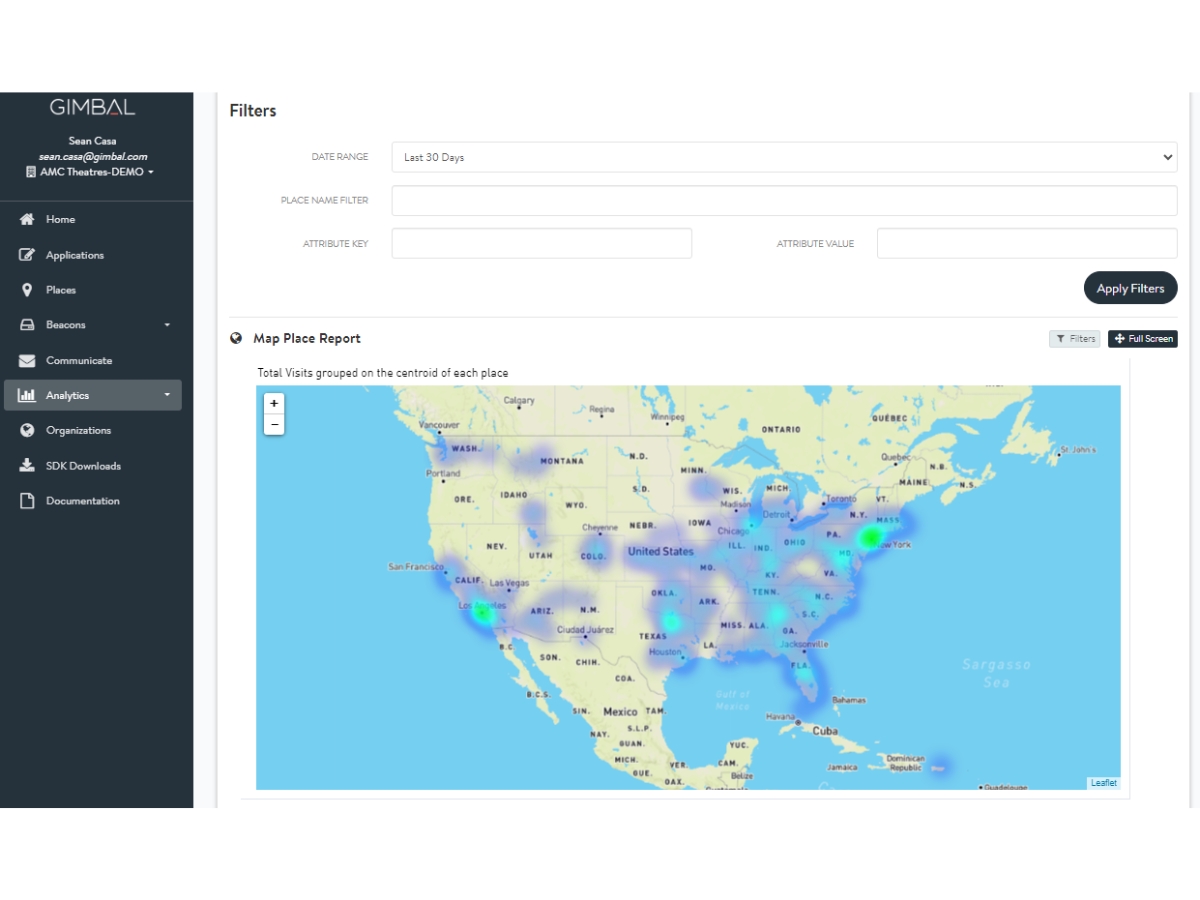Expand the Analytics submenu arrow
The image size is (1200, 900).
tap(167, 395)
